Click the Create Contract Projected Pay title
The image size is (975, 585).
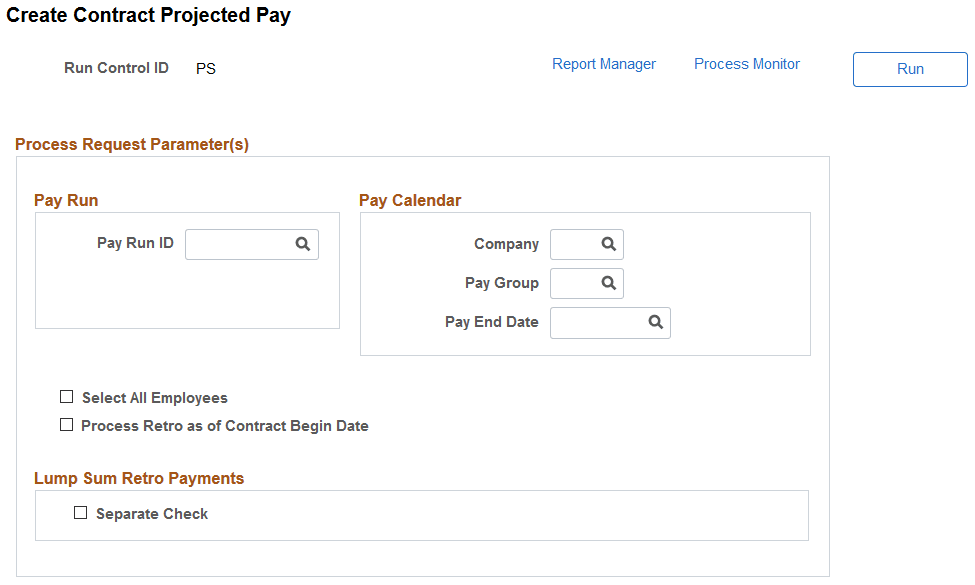(x=148, y=15)
